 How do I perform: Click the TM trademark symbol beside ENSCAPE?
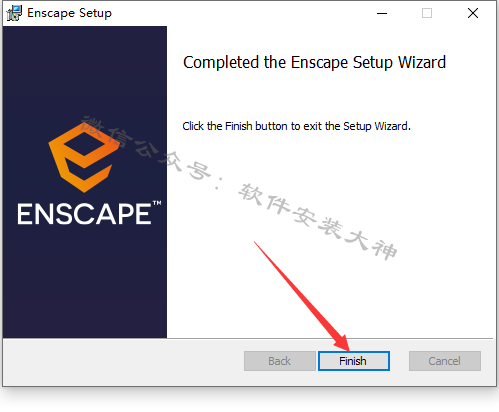point(157,203)
